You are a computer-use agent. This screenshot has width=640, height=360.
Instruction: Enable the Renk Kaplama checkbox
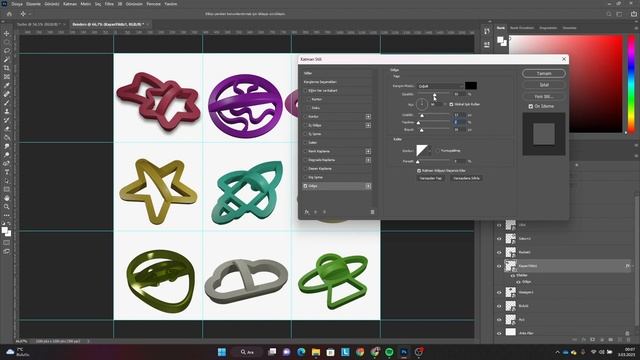point(305,151)
